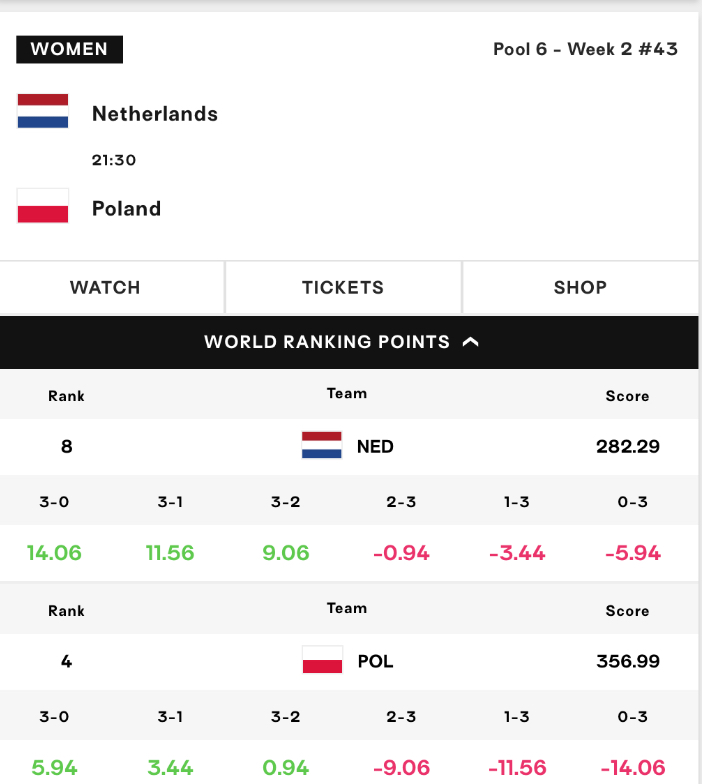Click the NED flag in ranking table

(x=322, y=445)
